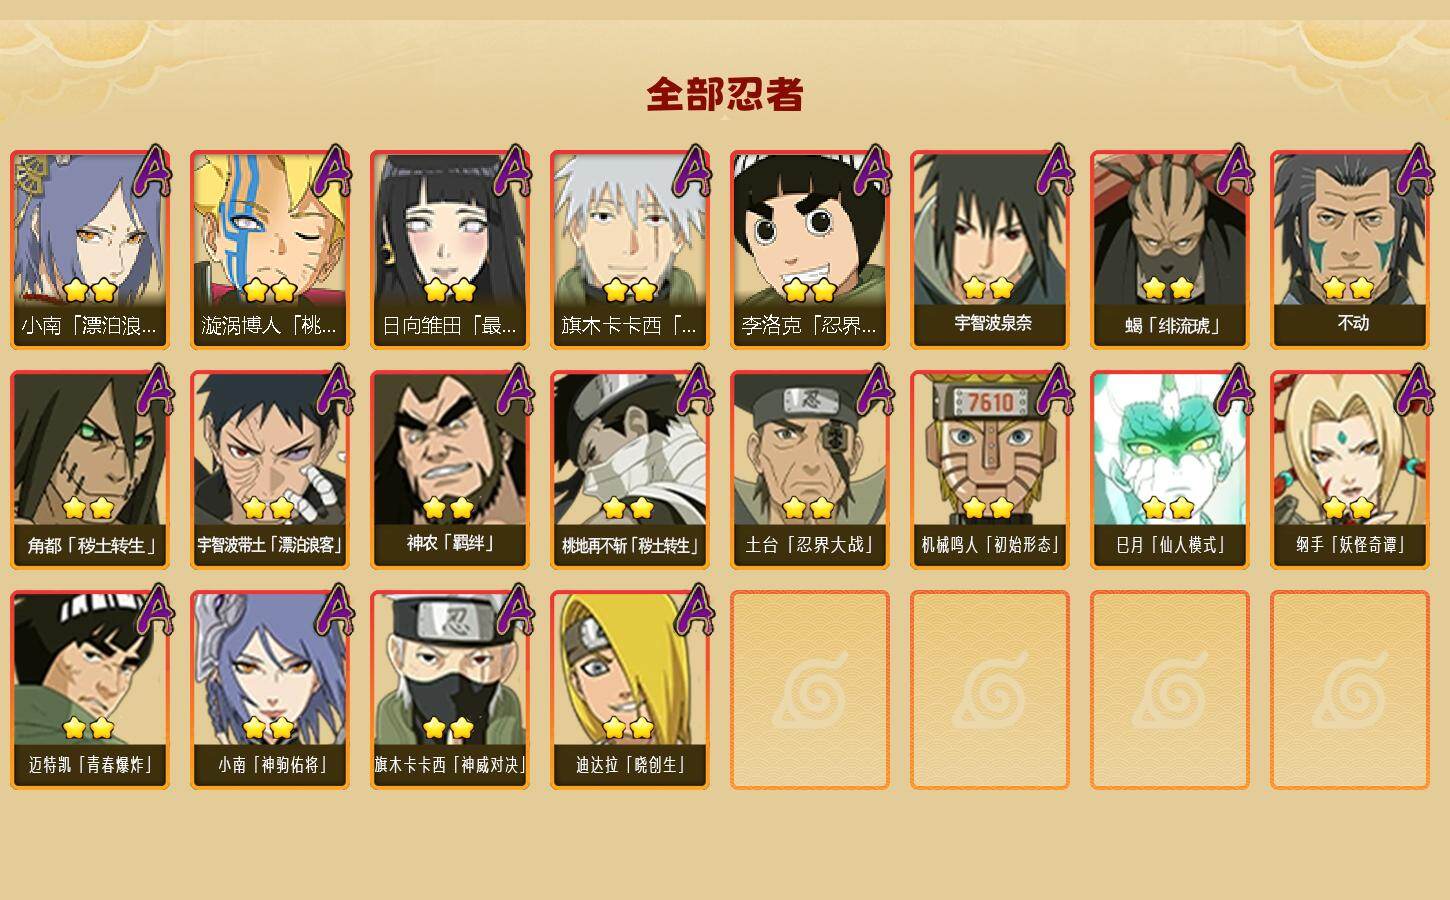
Task: Pick the 纲手「妖怪奇谭」 card
Action: pyautogui.click(x=1350, y=470)
